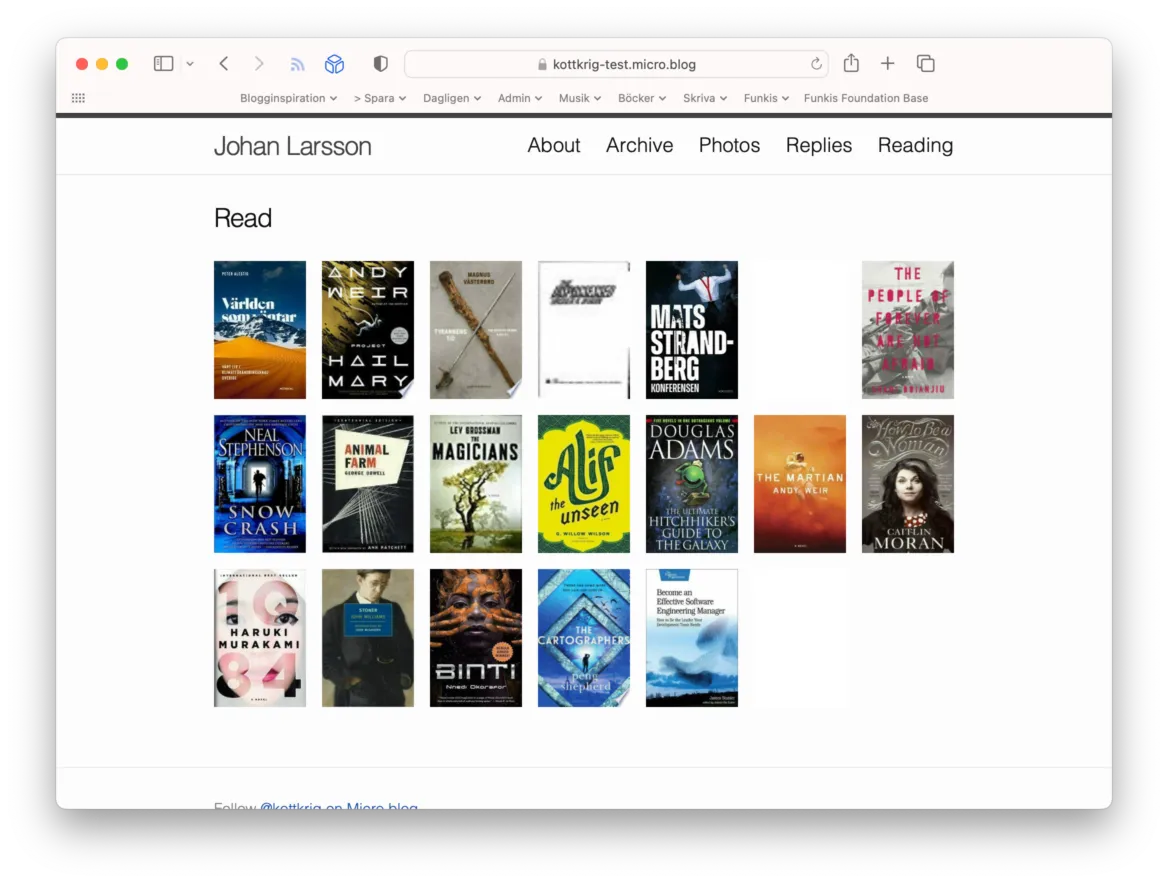
Task: Click the Johan Larsson site title
Action: tap(292, 146)
